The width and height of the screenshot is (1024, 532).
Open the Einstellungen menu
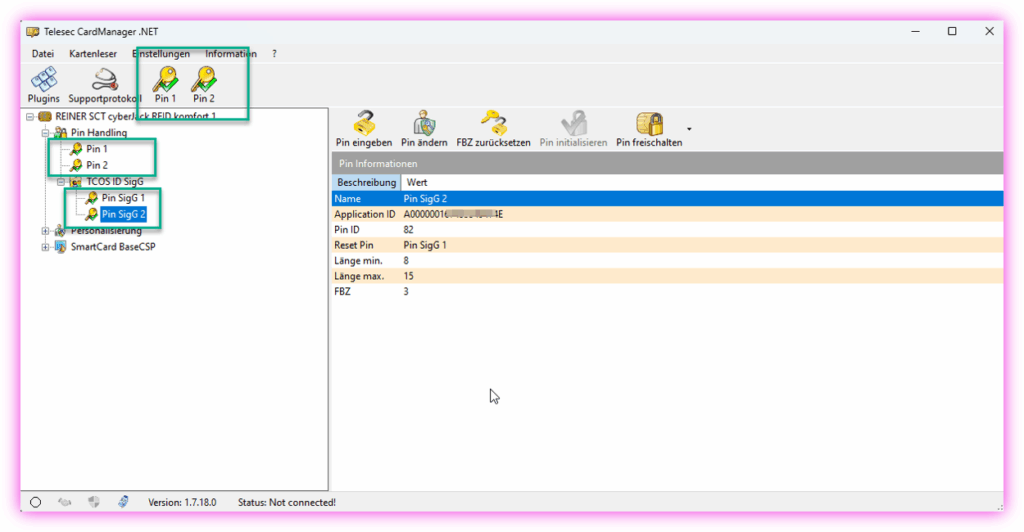click(161, 53)
